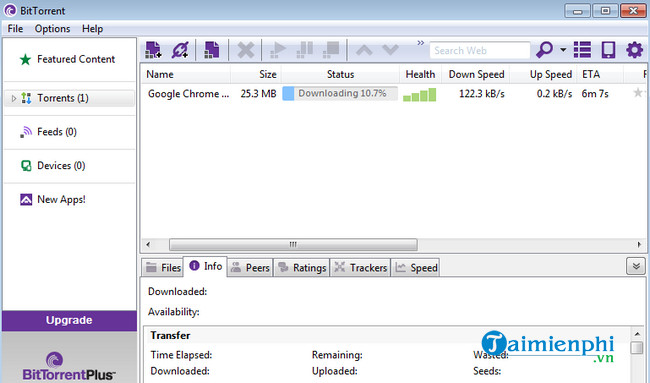Click the Featured Content star icon

[x=25, y=59]
